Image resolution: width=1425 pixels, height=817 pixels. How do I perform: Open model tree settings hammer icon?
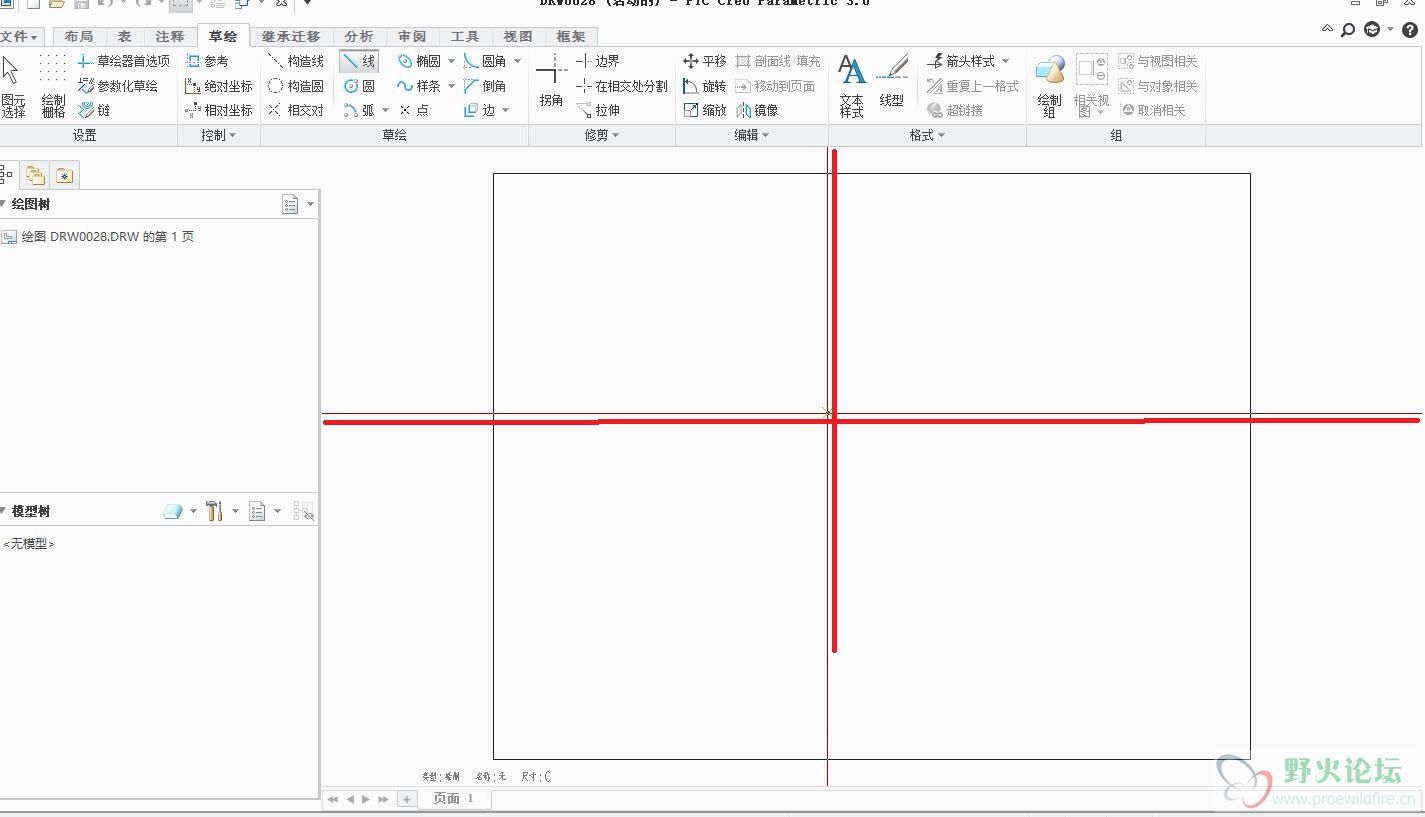pos(214,511)
